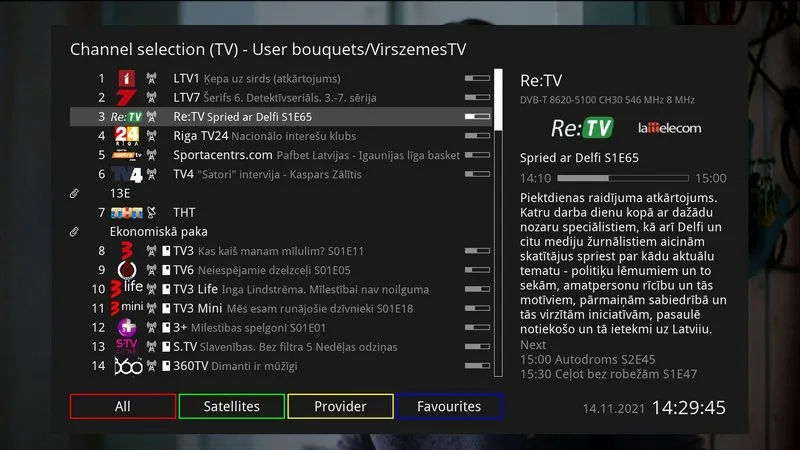
Task: Click the channel list scrollbar
Action: pyautogui.click(x=498, y=223)
